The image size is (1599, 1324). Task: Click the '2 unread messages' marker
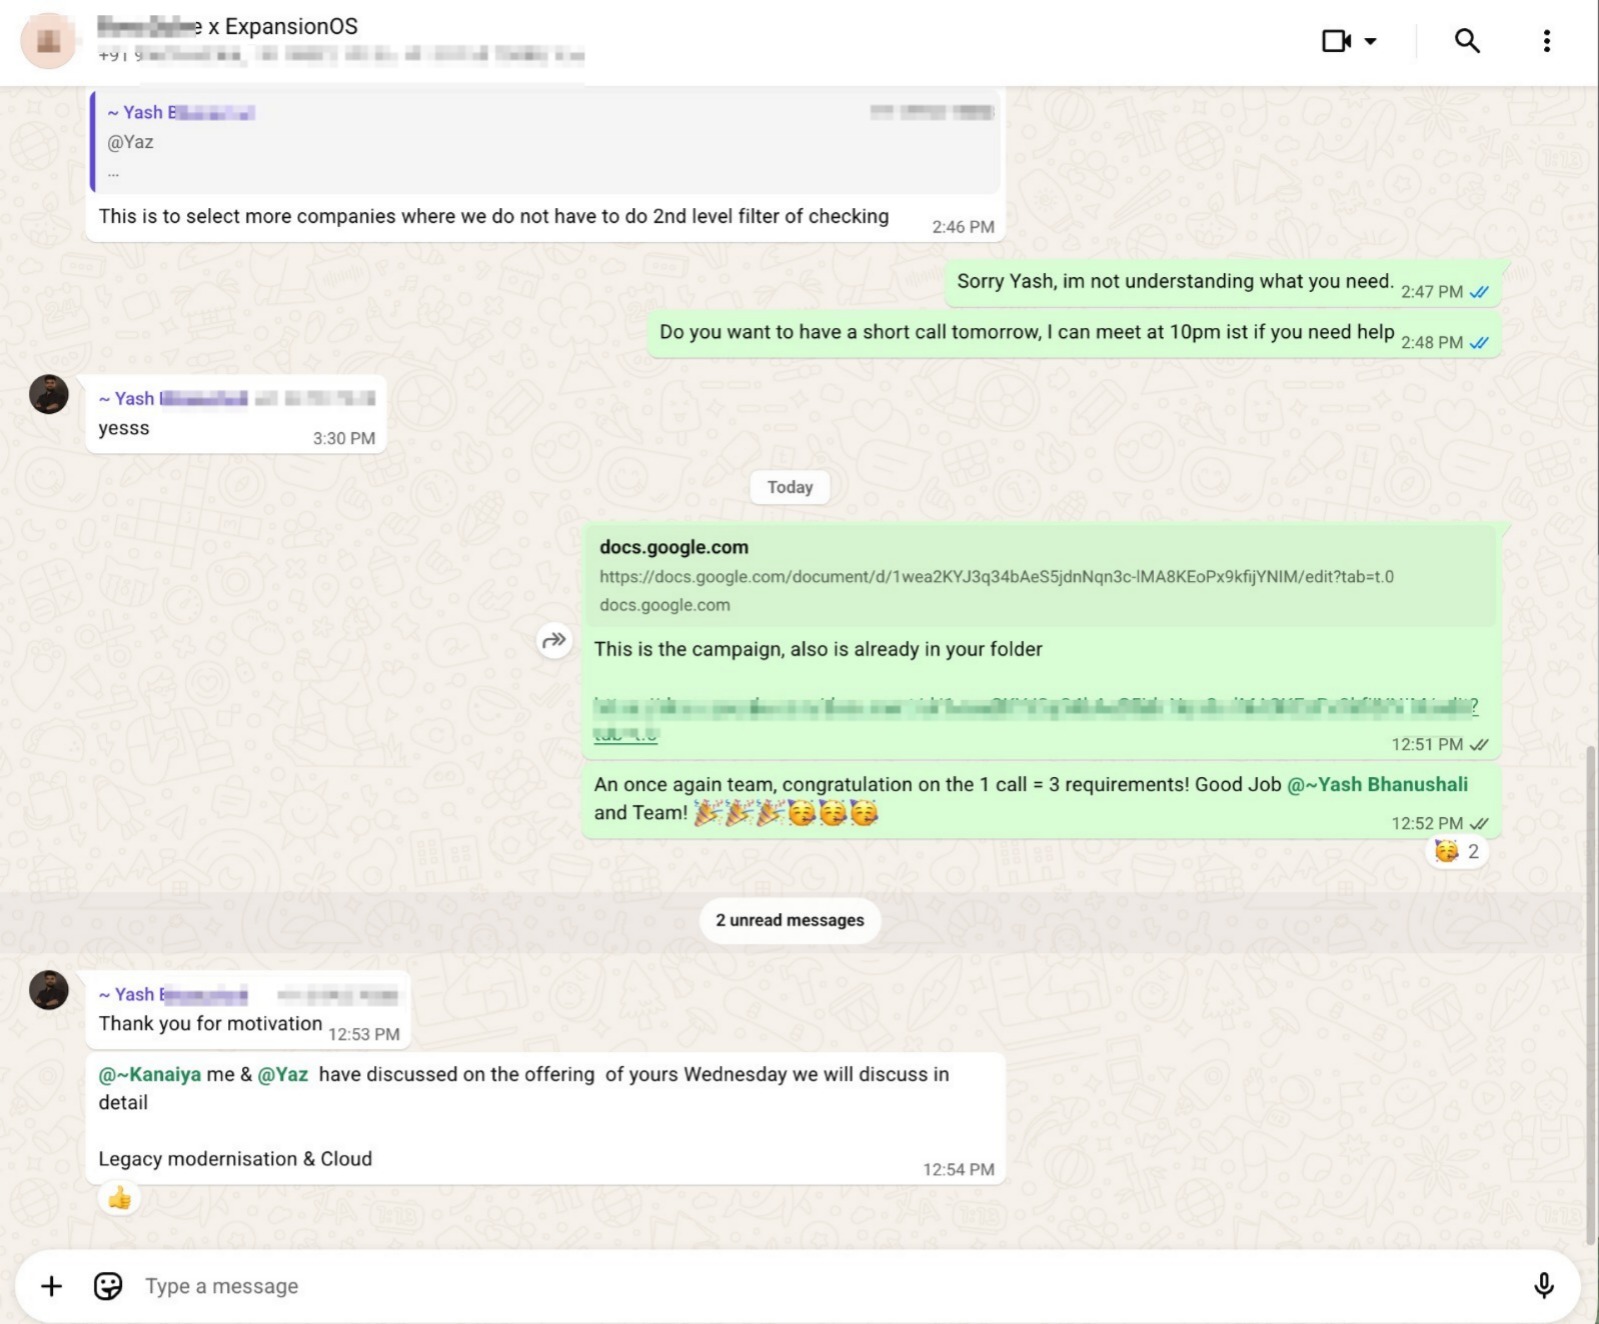[789, 920]
